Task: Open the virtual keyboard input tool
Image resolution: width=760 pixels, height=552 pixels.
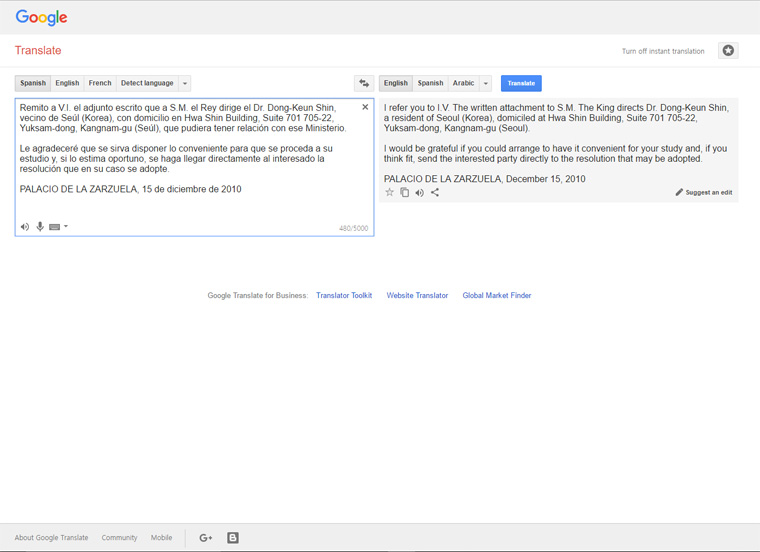Action: coord(54,227)
